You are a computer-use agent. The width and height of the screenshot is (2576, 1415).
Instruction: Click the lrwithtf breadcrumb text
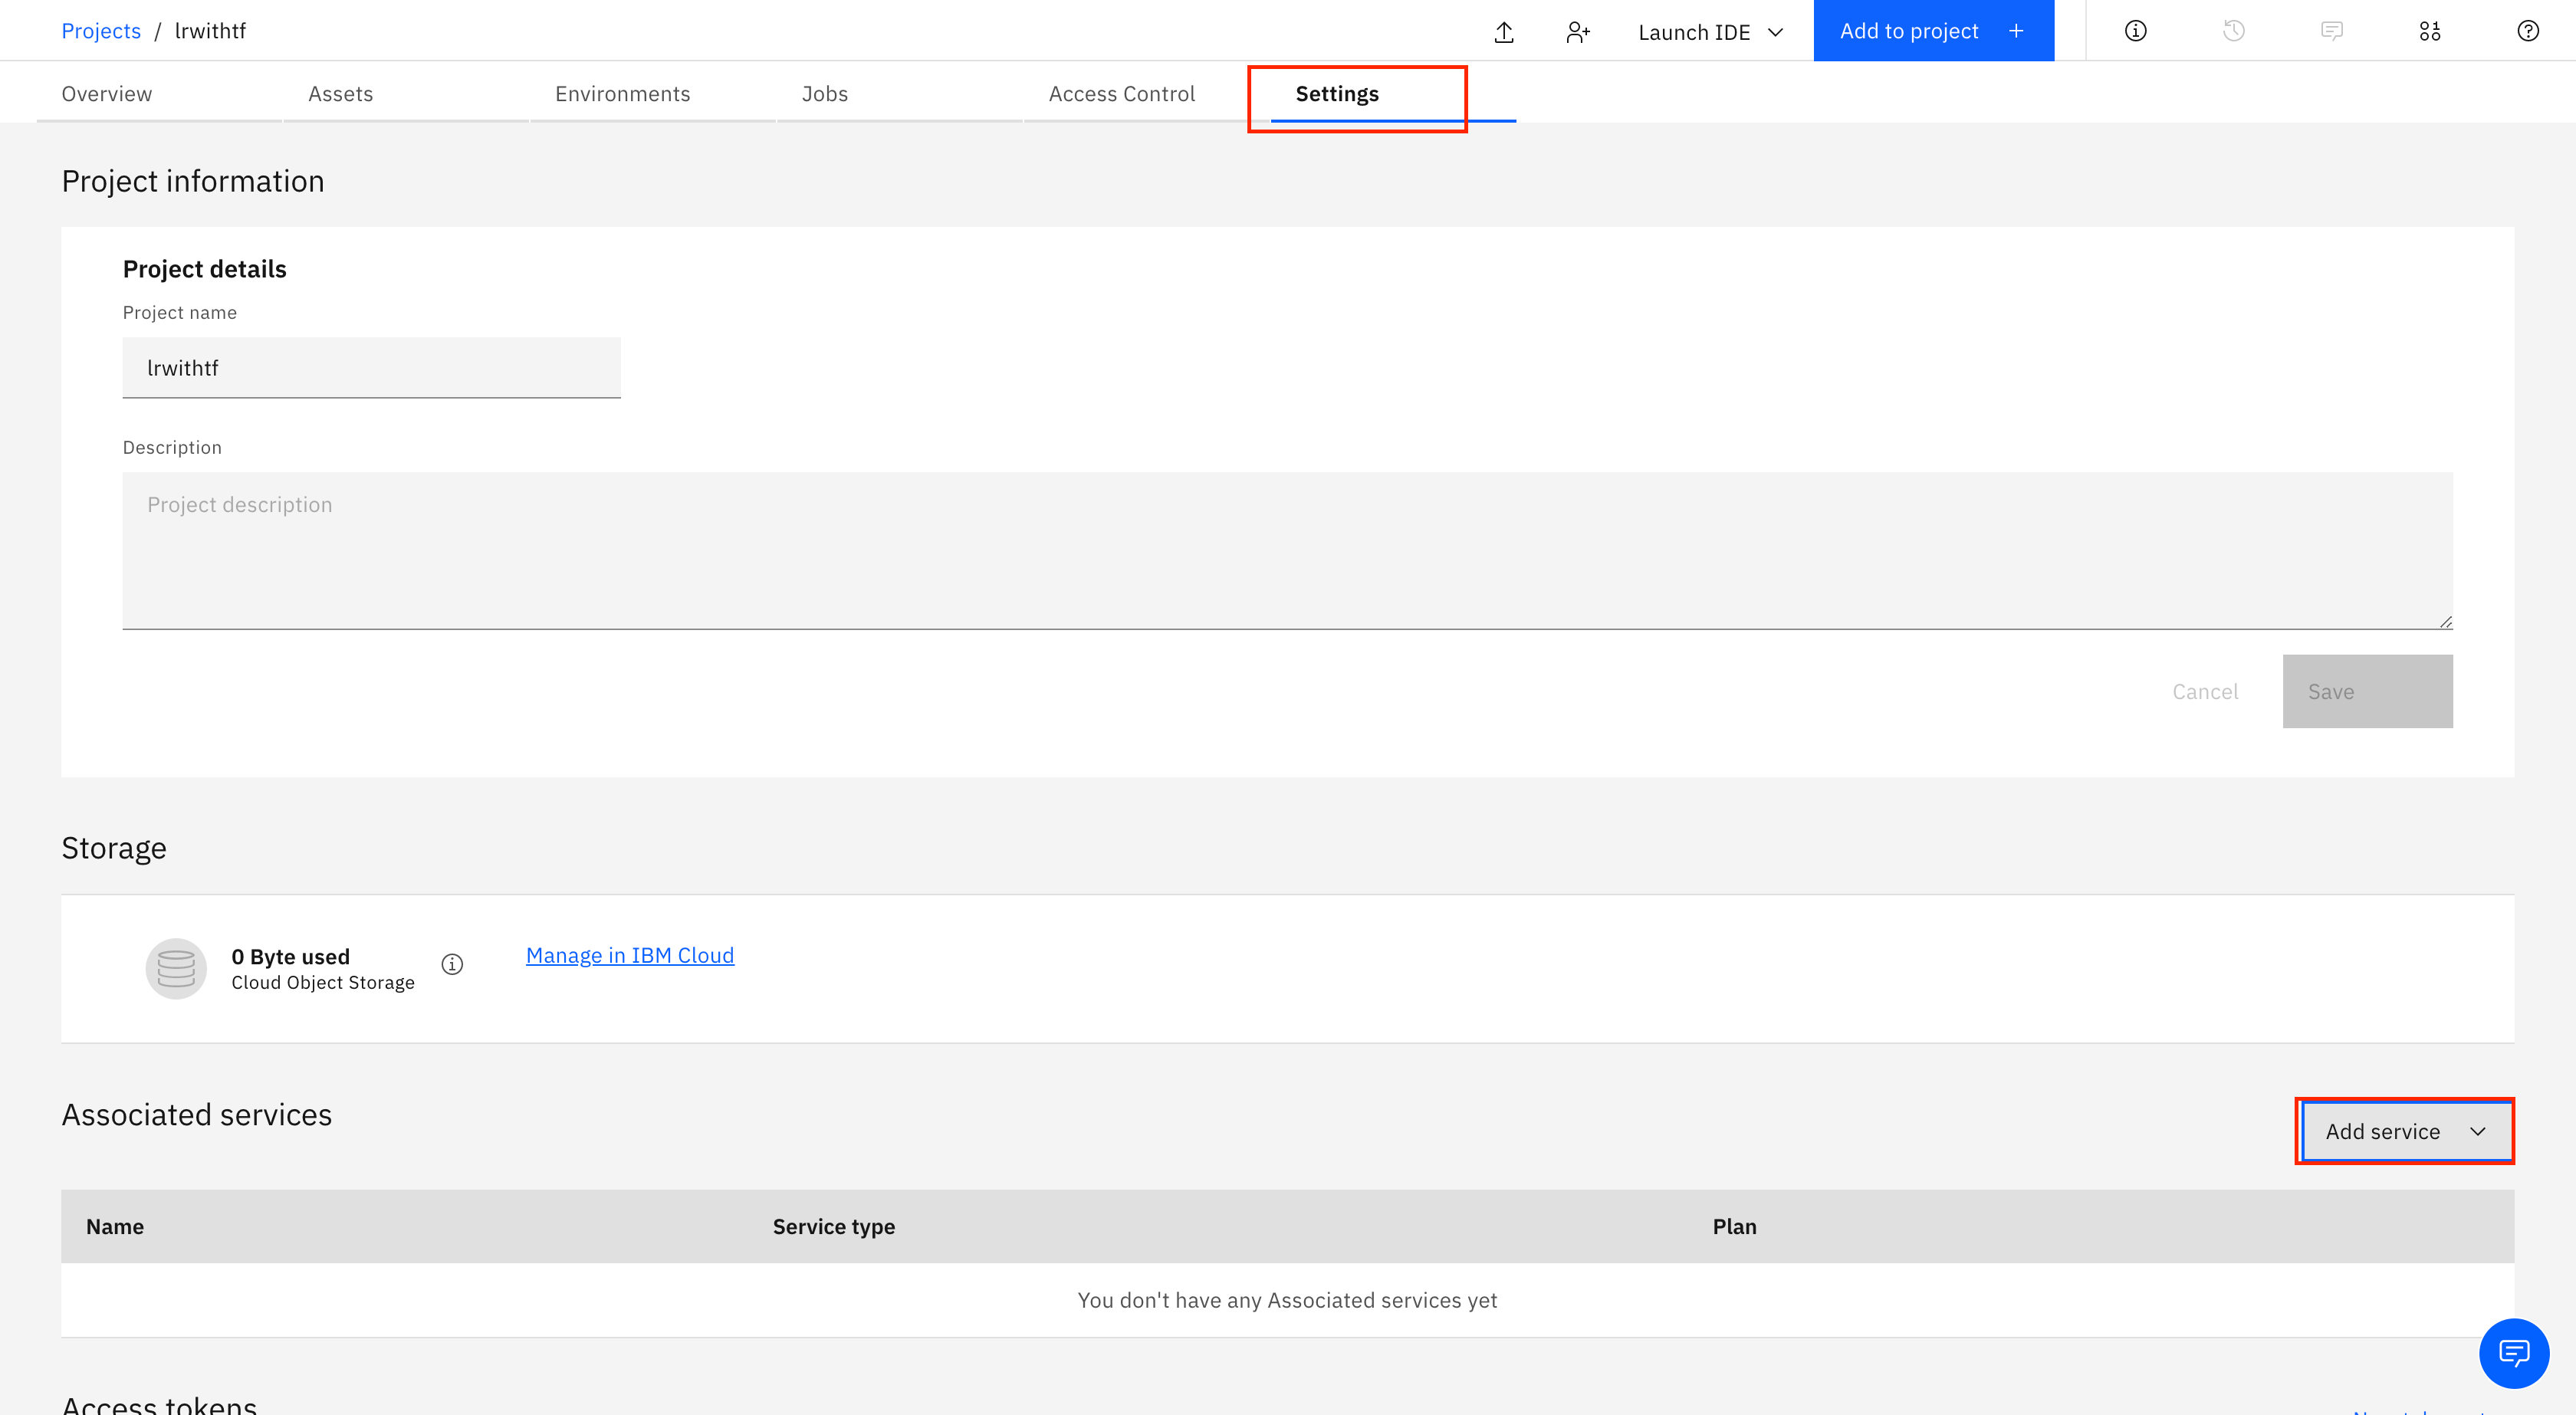click(210, 31)
